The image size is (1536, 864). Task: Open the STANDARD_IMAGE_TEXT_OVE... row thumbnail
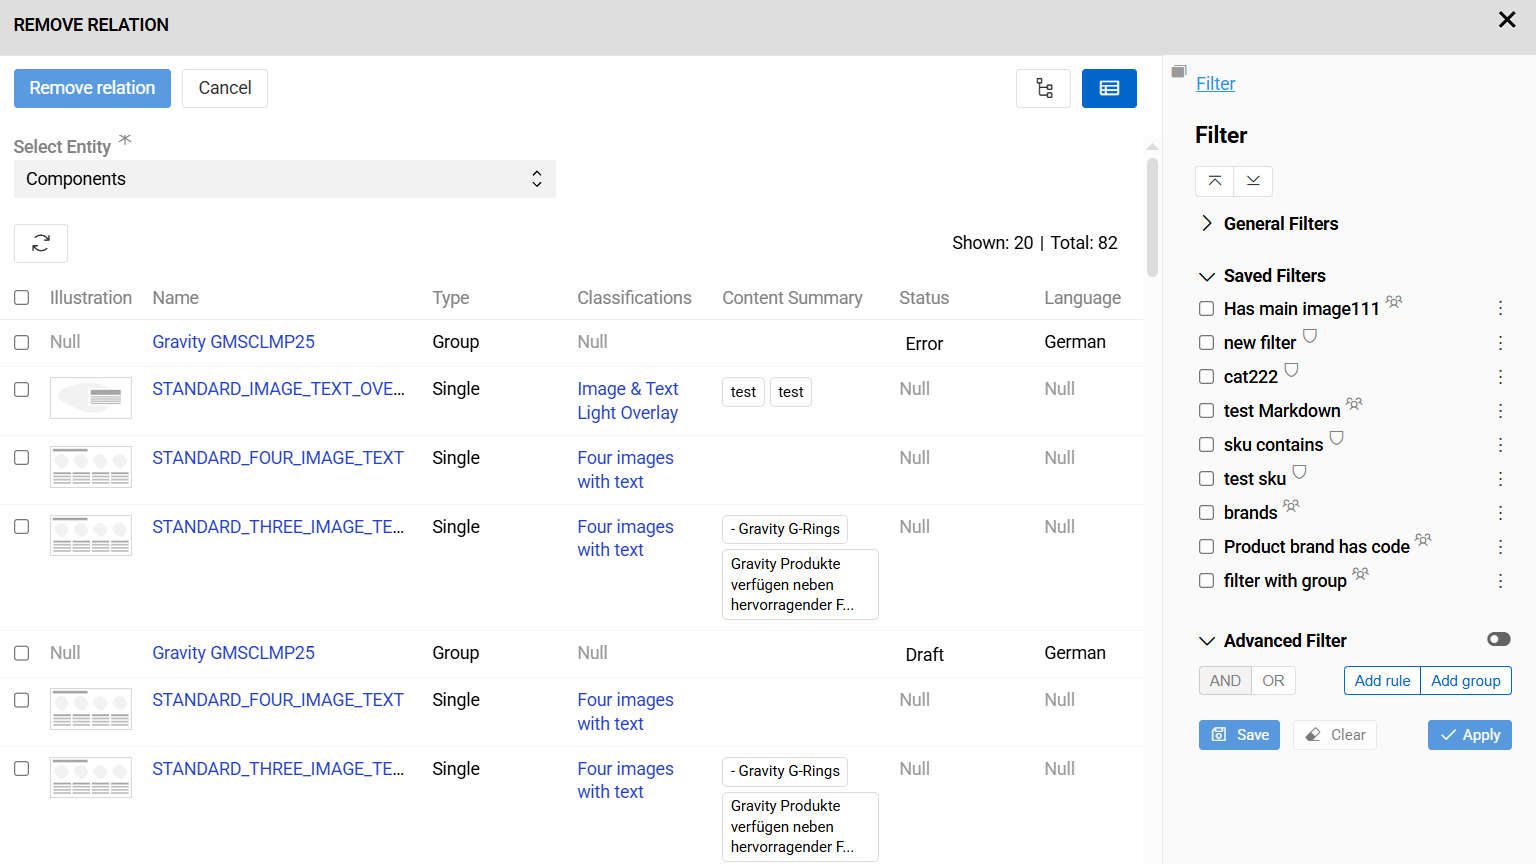pyautogui.click(x=91, y=398)
